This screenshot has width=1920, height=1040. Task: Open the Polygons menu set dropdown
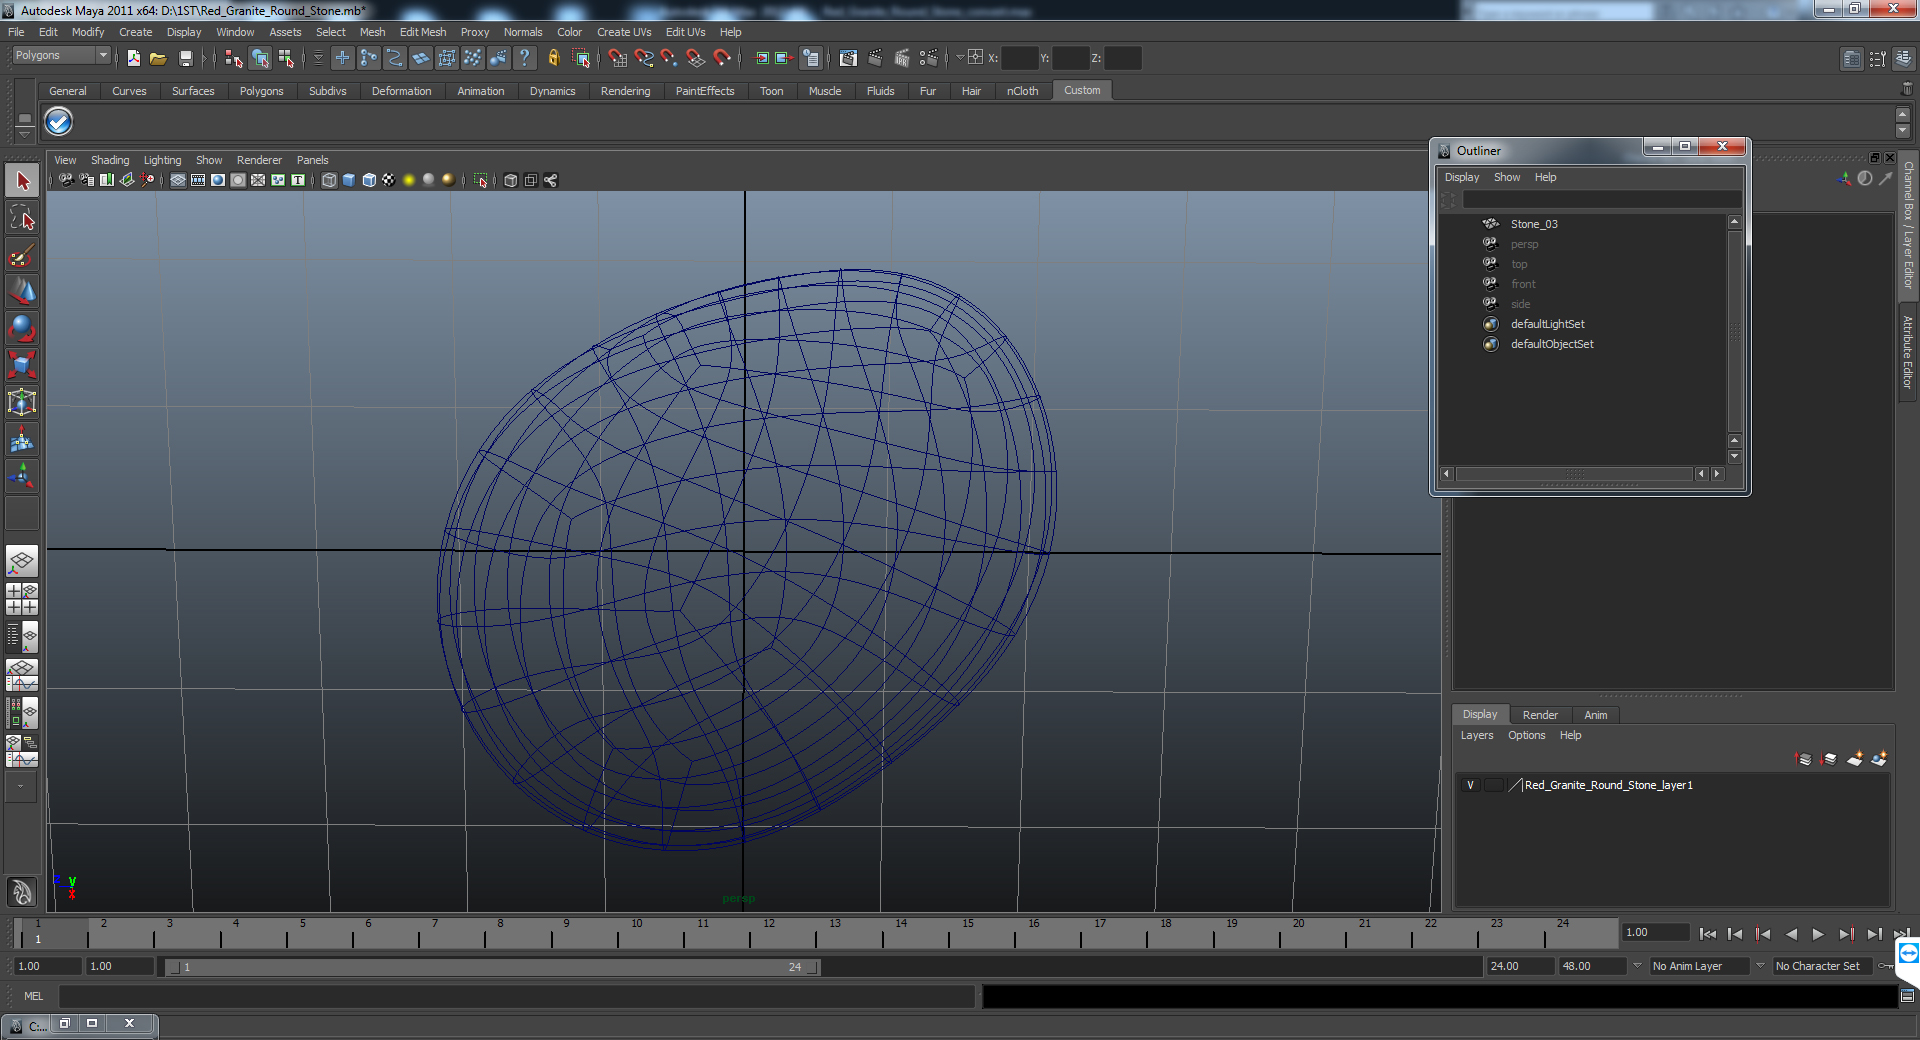pos(60,56)
